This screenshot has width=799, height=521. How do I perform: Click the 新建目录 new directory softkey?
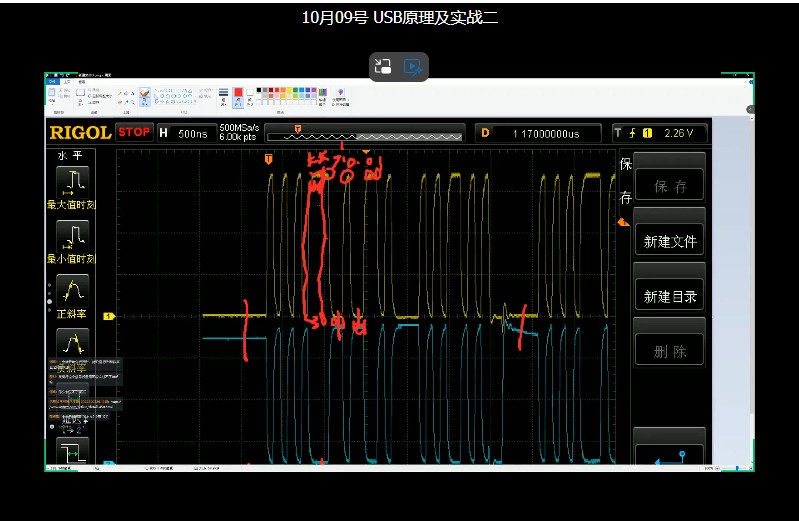669,296
